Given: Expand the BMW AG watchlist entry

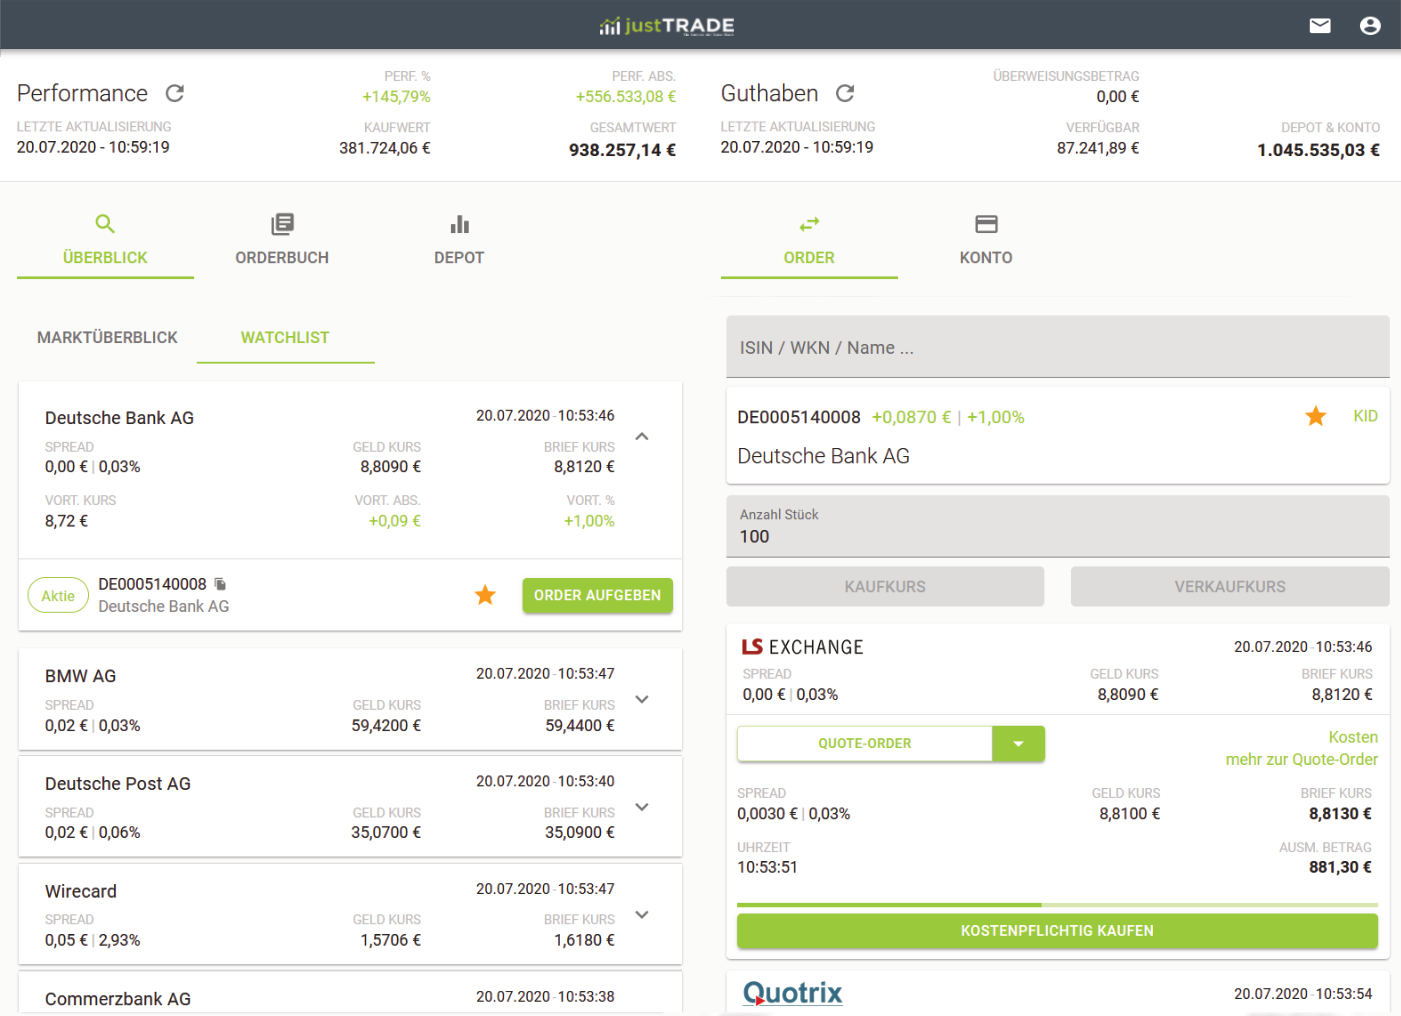Looking at the screenshot, I should 642,699.
